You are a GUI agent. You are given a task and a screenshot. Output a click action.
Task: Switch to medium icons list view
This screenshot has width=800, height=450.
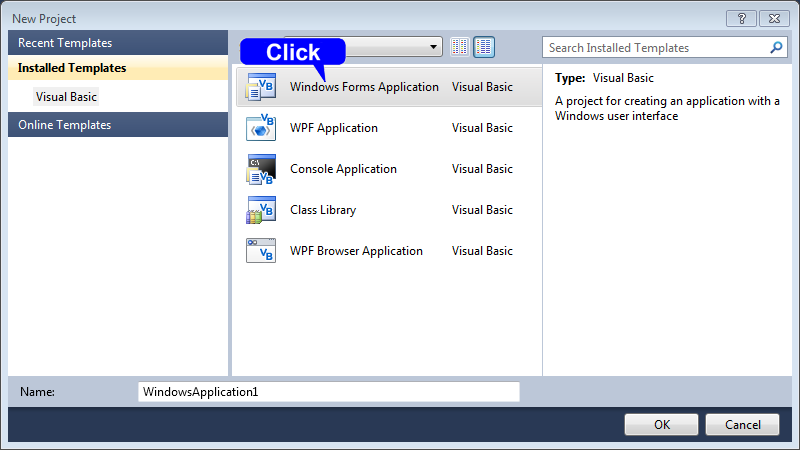[x=484, y=47]
